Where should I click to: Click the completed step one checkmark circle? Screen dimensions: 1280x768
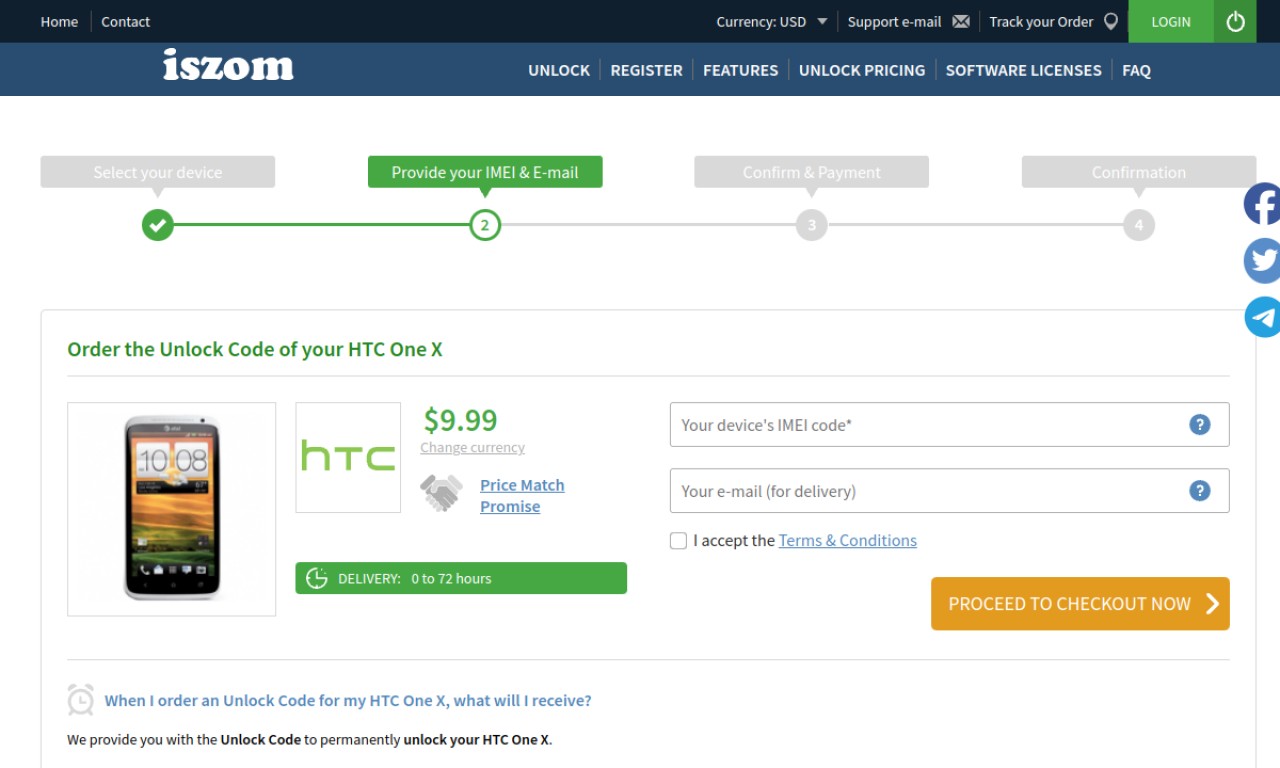pyautogui.click(x=157, y=225)
